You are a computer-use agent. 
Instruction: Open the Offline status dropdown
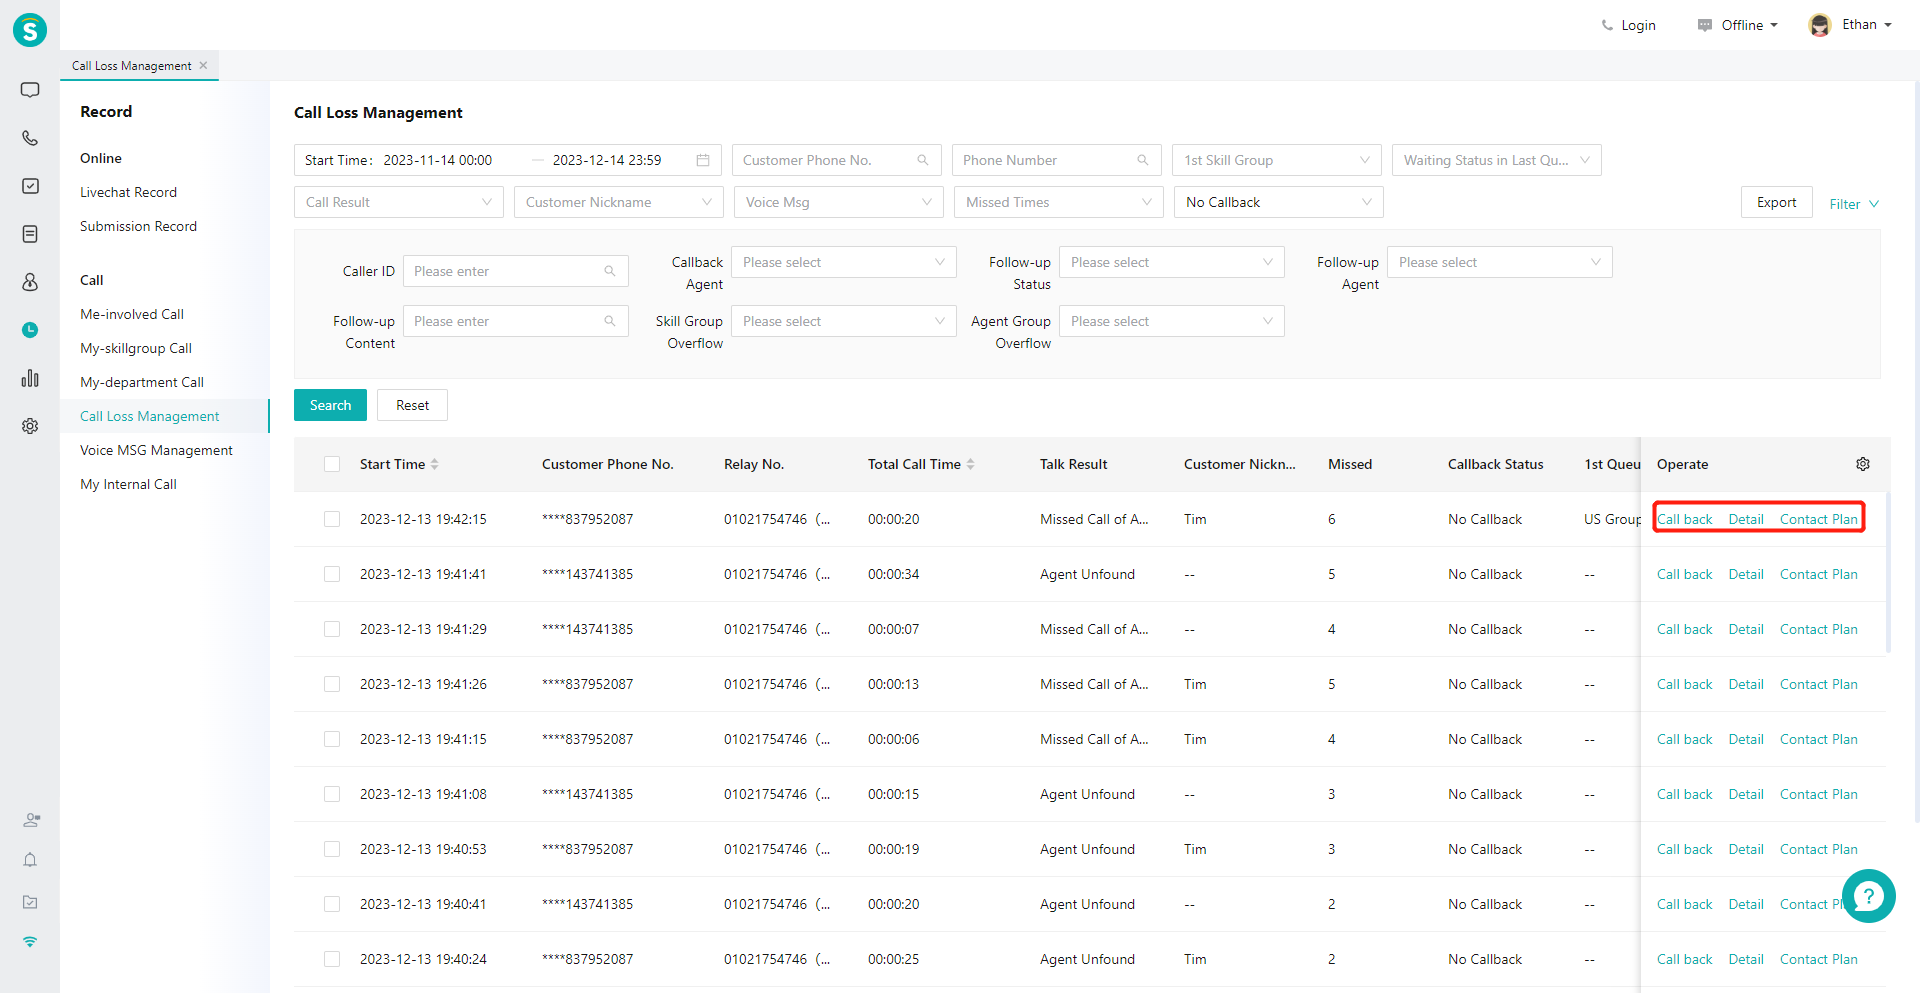(1738, 25)
